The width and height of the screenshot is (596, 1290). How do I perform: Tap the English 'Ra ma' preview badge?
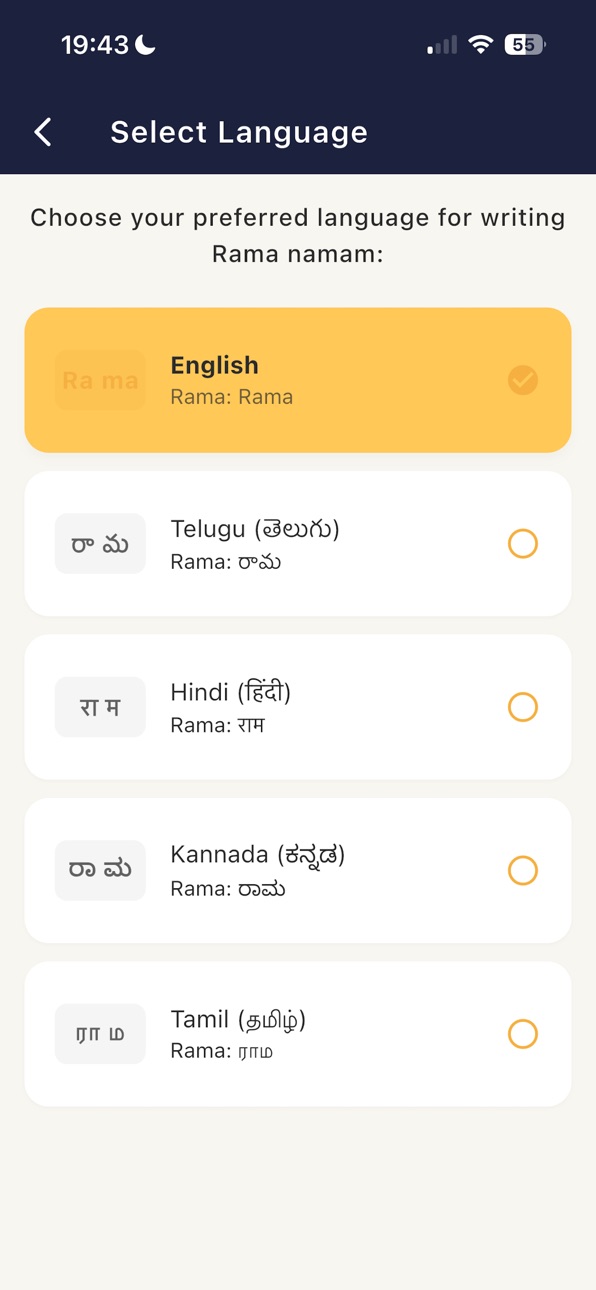[100, 380]
